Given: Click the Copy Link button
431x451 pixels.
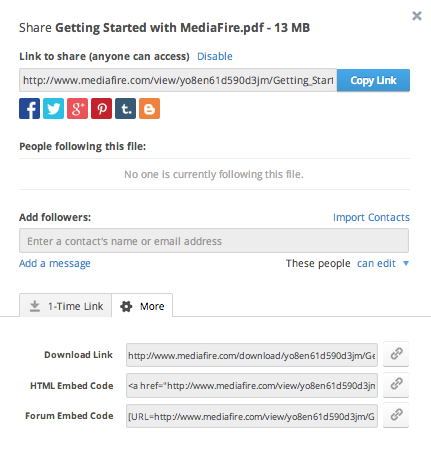Looking at the screenshot, I should 373,80.
